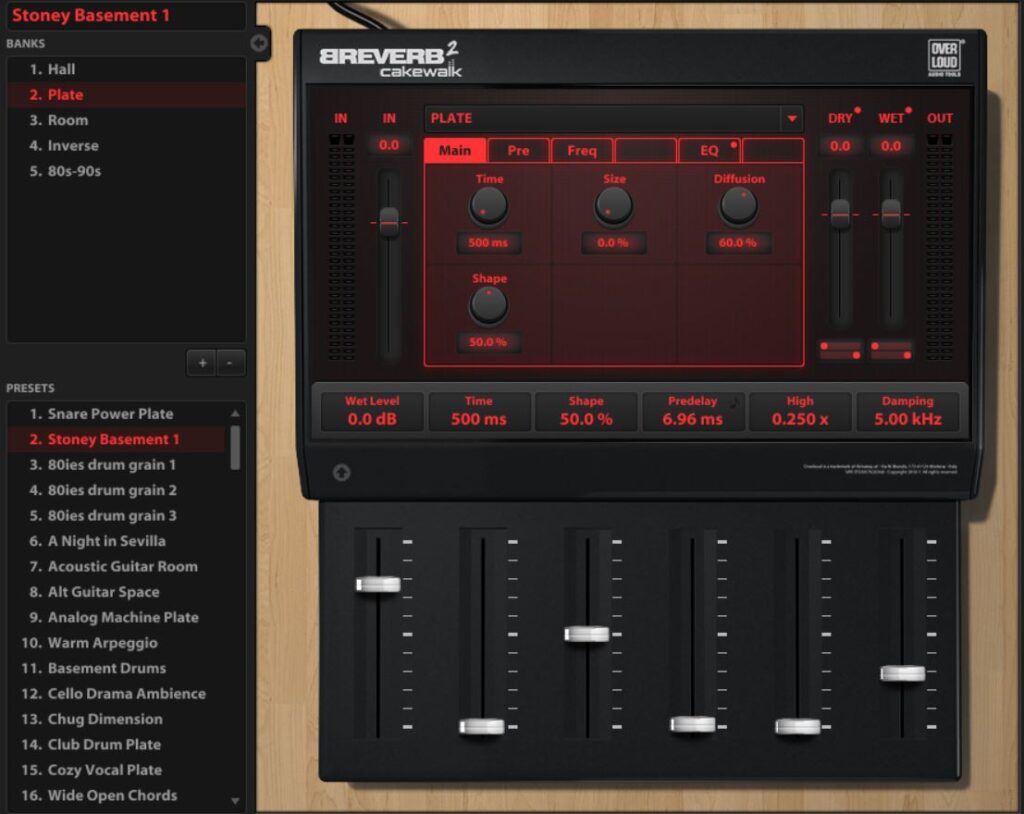Viewport: 1024px width, 814px height.
Task: Click the Diffusion knob
Action: [739, 206]
